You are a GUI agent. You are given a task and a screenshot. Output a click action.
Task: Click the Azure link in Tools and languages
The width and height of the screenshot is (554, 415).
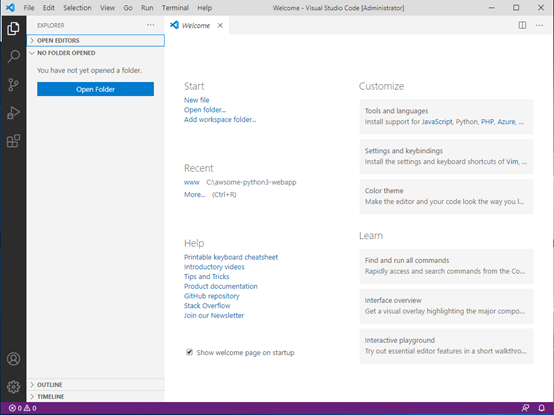(x=506, y=122)
